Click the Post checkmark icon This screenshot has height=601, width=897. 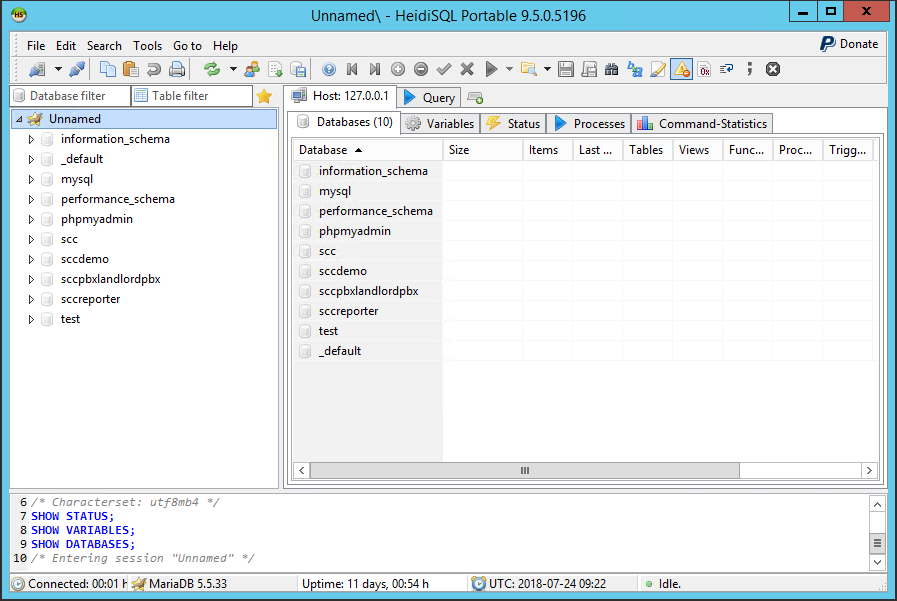[x=444, y=70]
